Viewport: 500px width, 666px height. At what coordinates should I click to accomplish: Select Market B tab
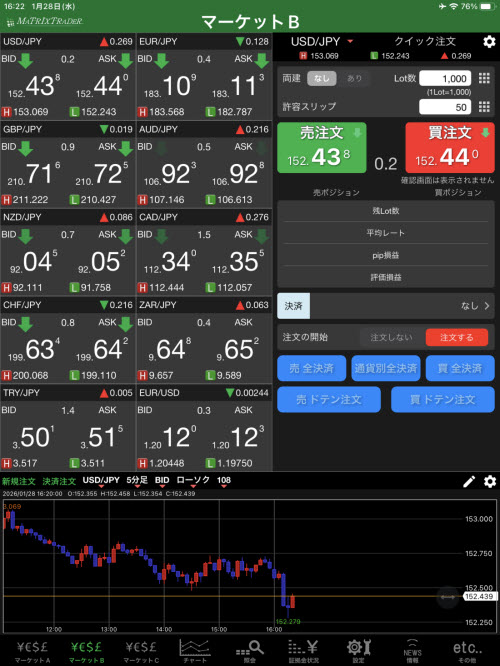[x=86, y=652]
